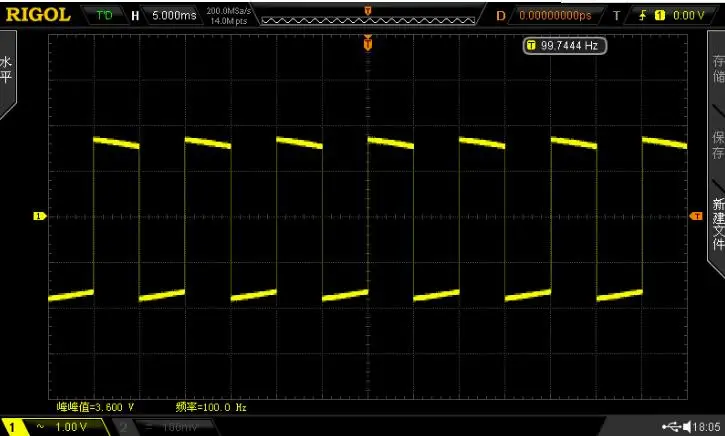Click the channel 1 ground level marker
725x436 pixels.
[39, 216]
